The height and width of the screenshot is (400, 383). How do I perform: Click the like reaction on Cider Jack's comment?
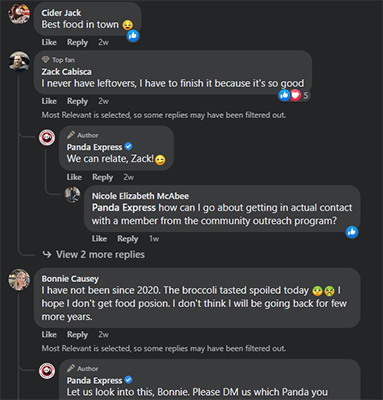pyautogui.click(x=133, y=36)
